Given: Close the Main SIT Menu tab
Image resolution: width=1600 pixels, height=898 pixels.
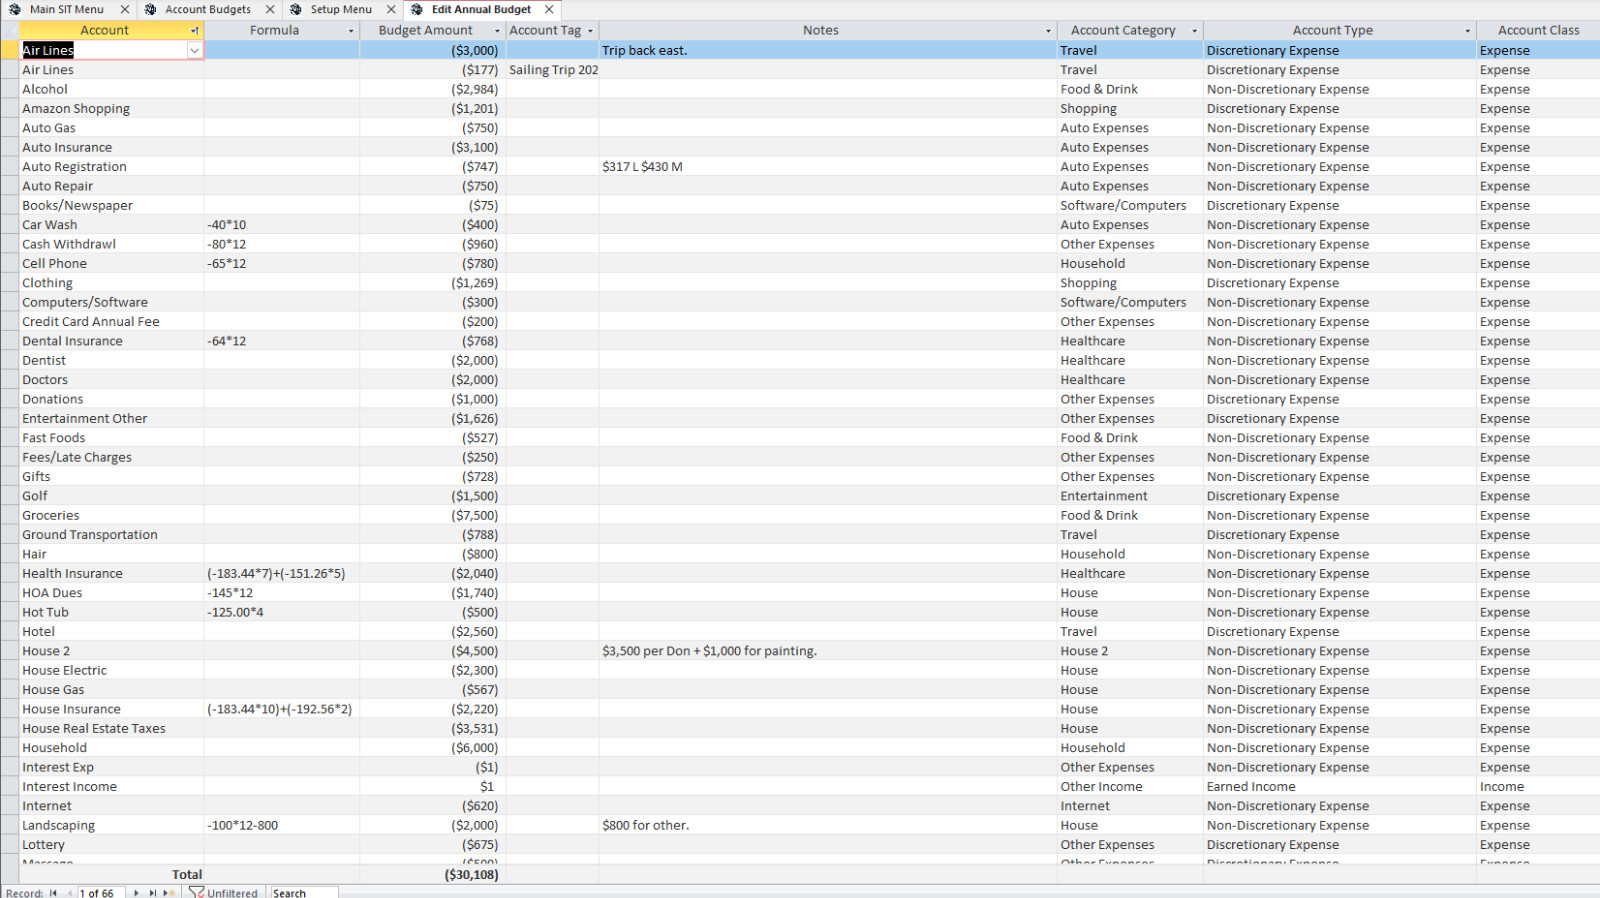Looking at the screenshot, I should pyautogui.click(x=124, y=9).
